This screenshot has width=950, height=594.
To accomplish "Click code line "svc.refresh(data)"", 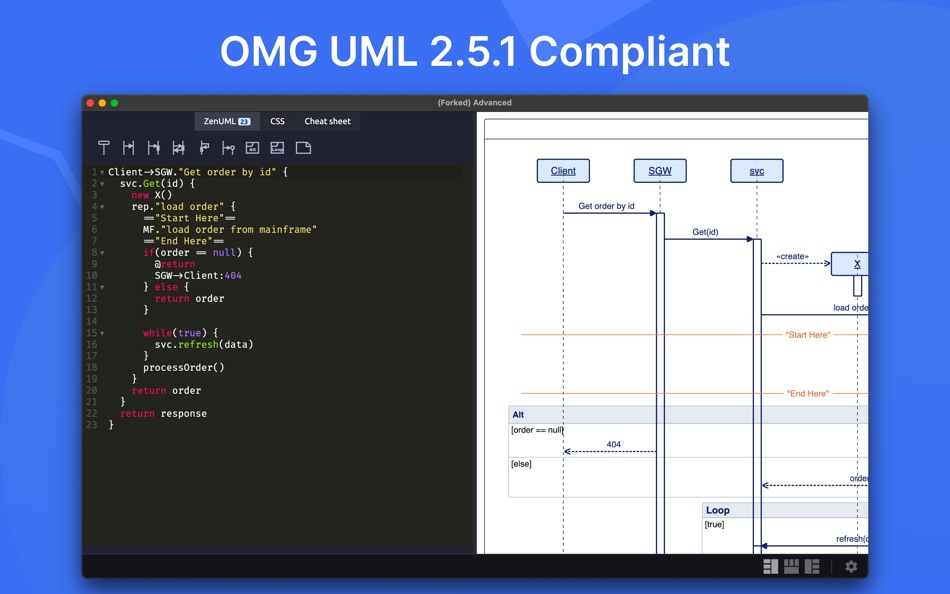I will 204,345.
